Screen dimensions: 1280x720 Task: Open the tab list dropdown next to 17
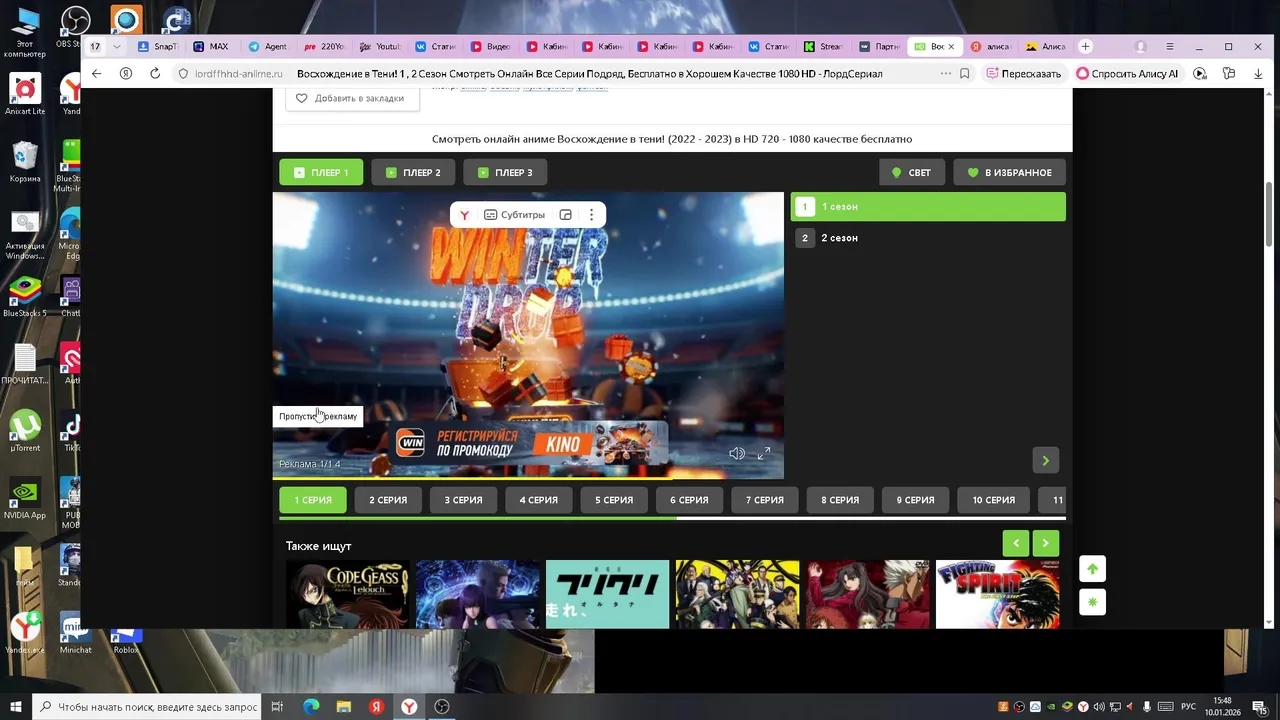tap(117, 46)
